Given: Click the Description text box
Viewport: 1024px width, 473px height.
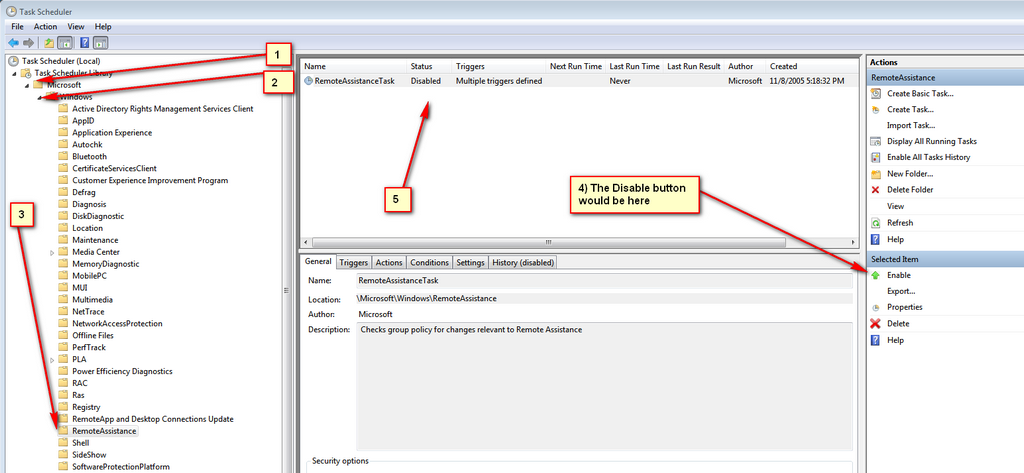Looking at the screenshot, I should (604, 386).
